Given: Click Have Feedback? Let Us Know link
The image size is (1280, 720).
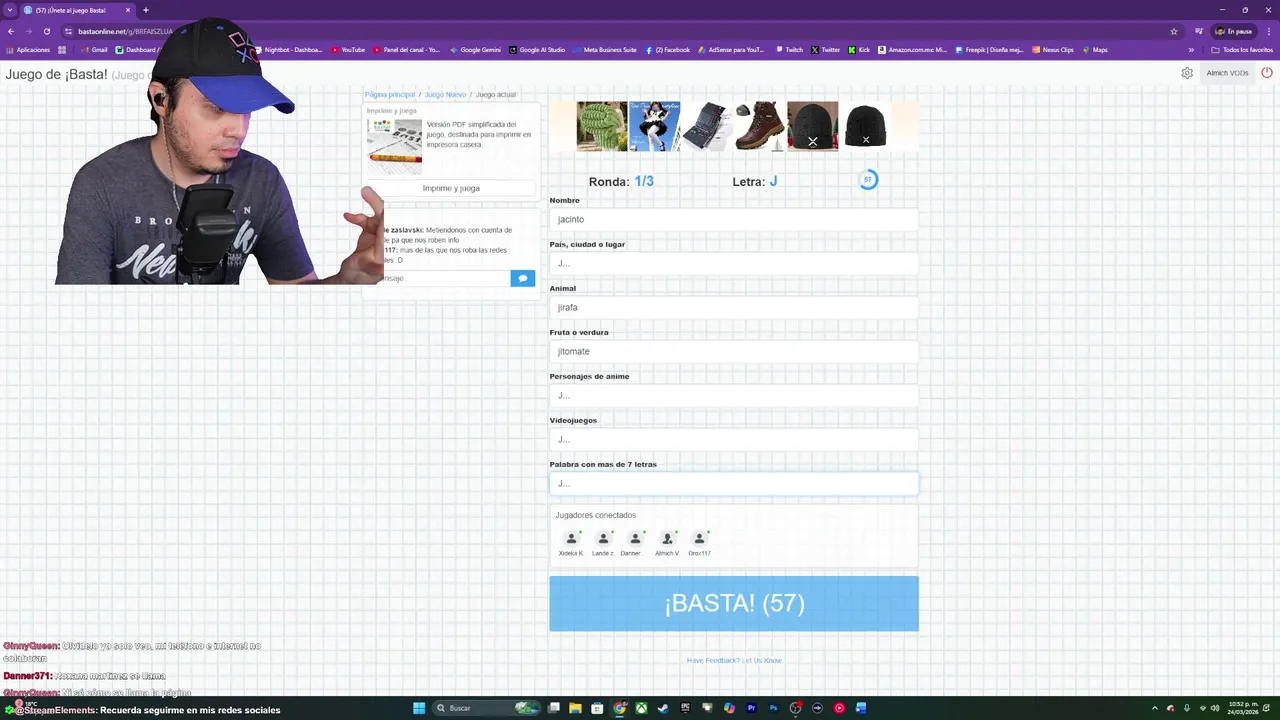Looking at the screenshot, I should [734, 660].
